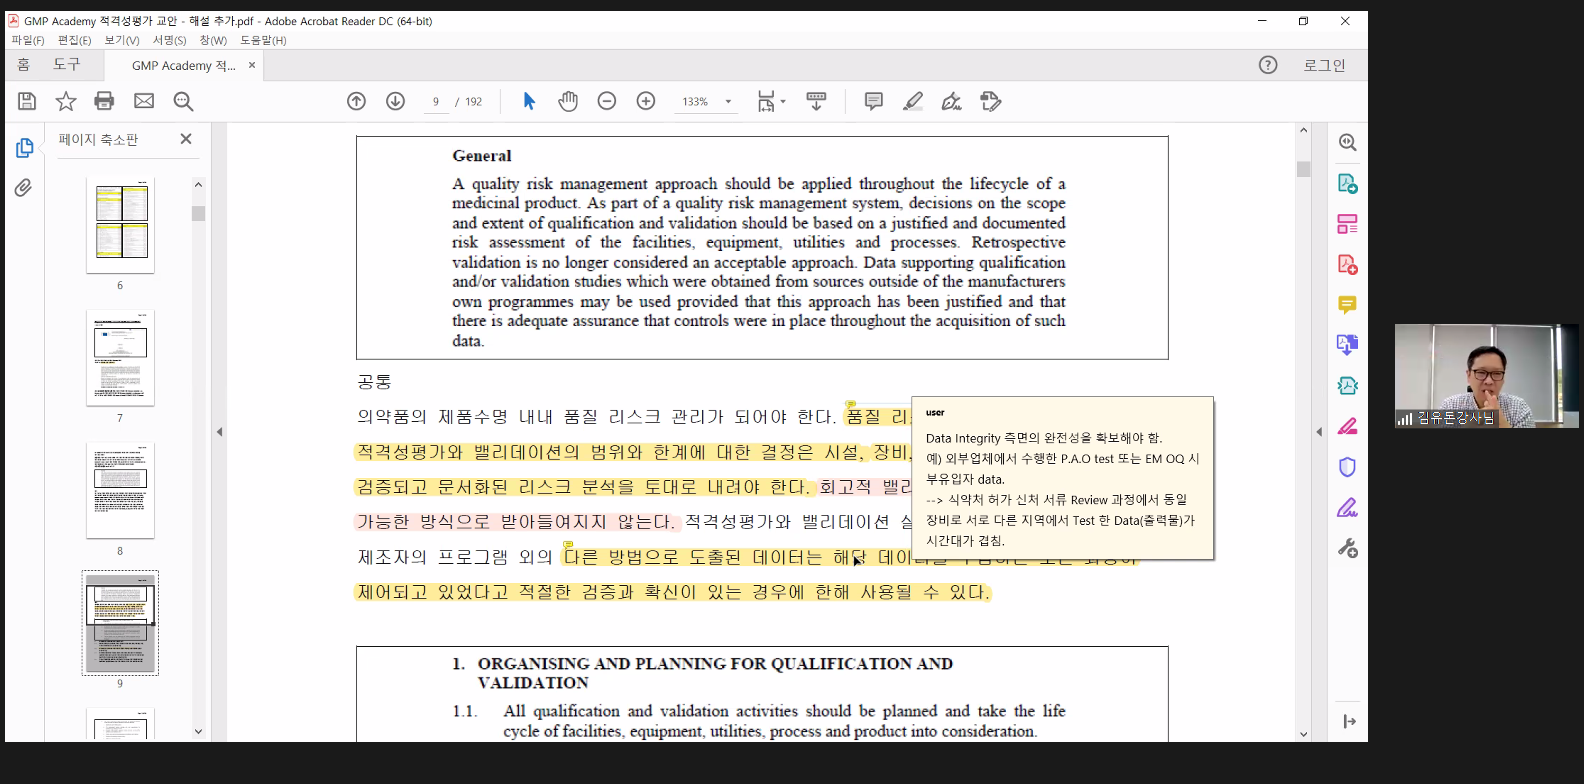The image size is (1584, 784).
Task: Switch to 홈 tab
Action: (24, 64)
